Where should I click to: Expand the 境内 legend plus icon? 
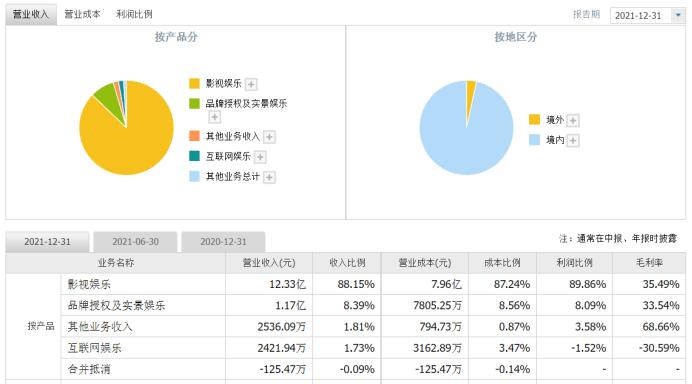573,140
